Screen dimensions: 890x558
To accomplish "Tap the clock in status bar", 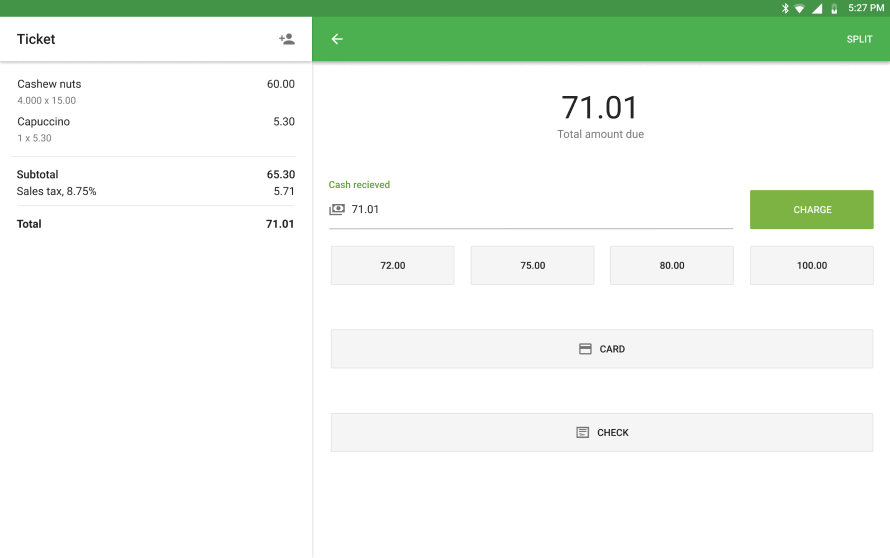I will click(x=866, y=8).
